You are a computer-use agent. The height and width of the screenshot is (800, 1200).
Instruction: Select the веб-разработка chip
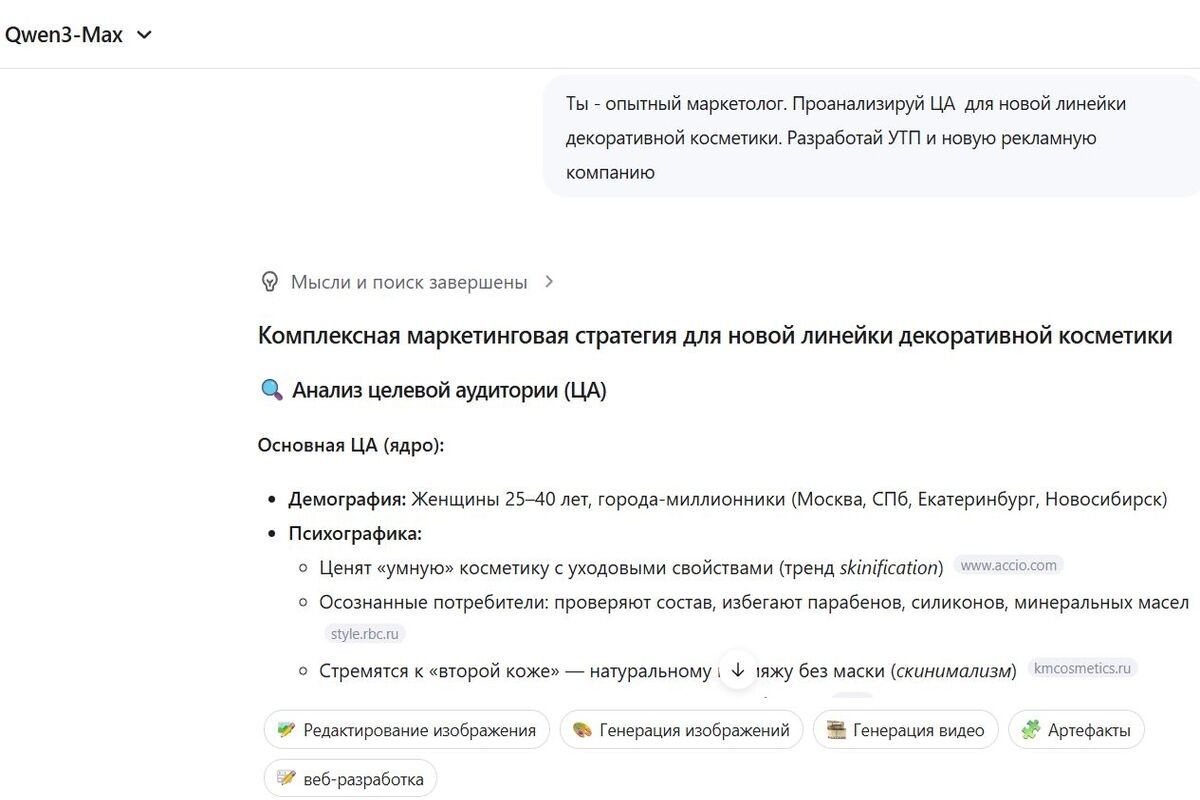pos(350,778)
